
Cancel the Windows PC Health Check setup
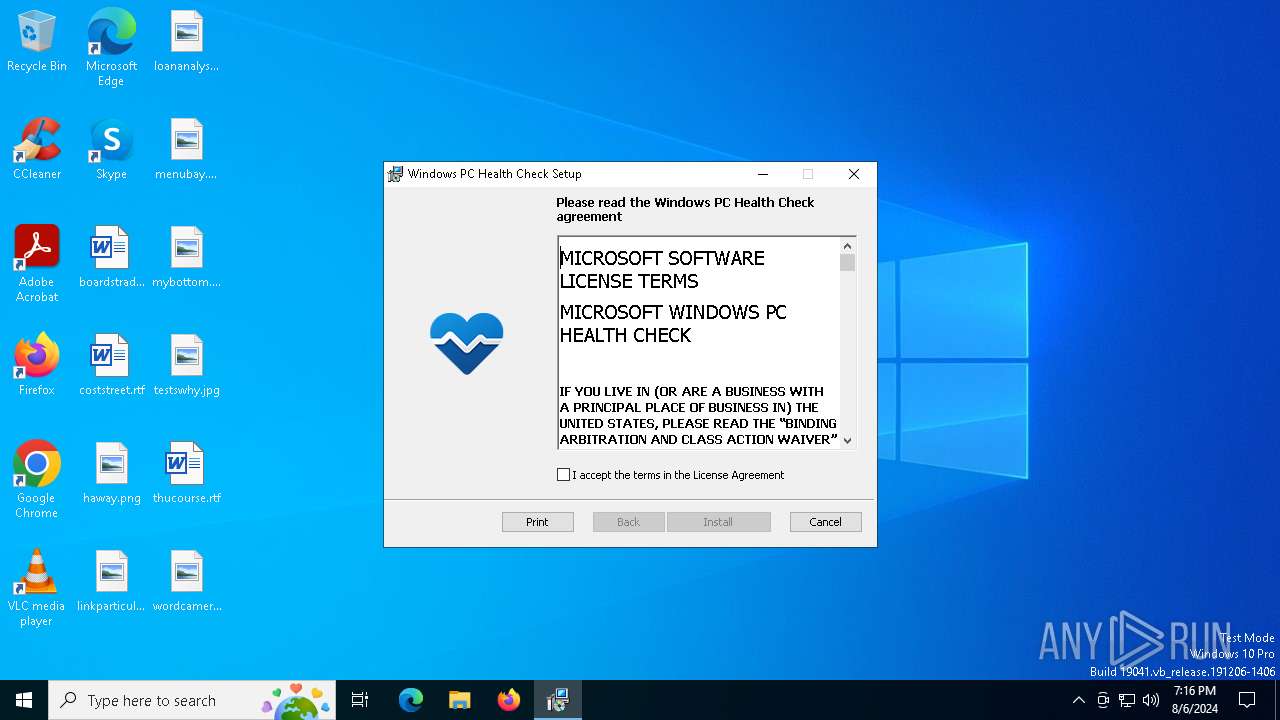pyautogui.click(x=825, y=522)
